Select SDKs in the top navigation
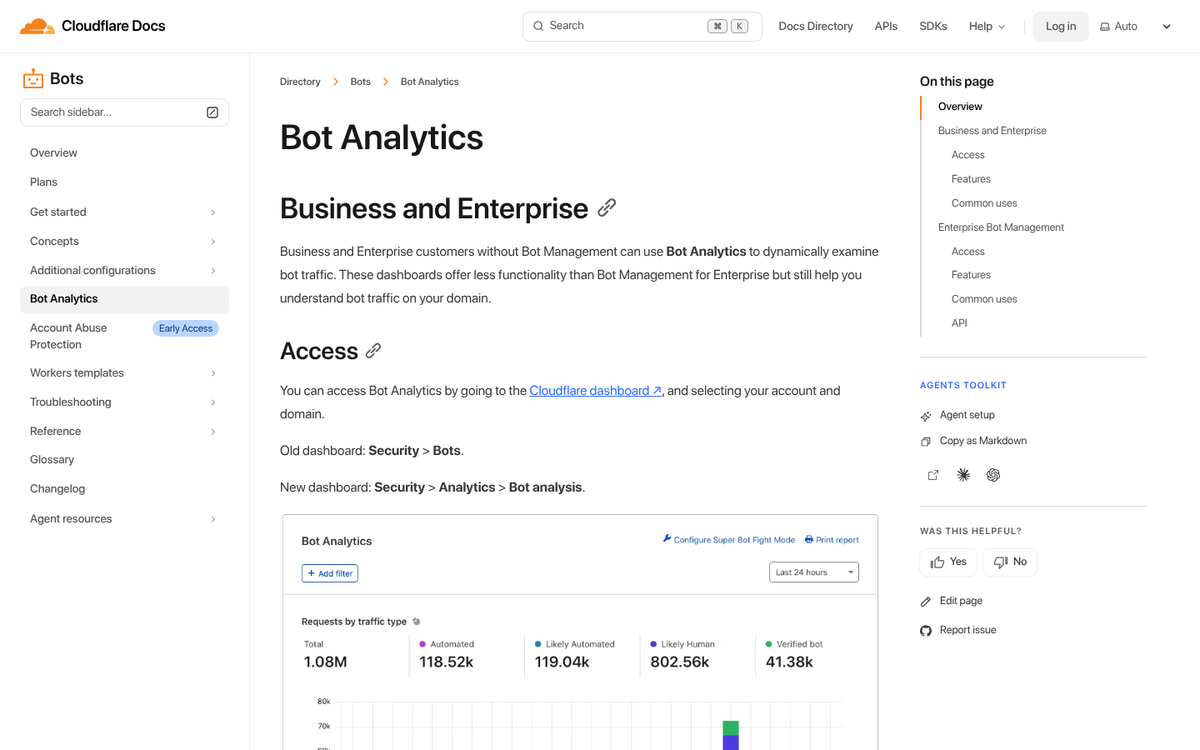The image size is (1200, 750). tap(933, 26)
